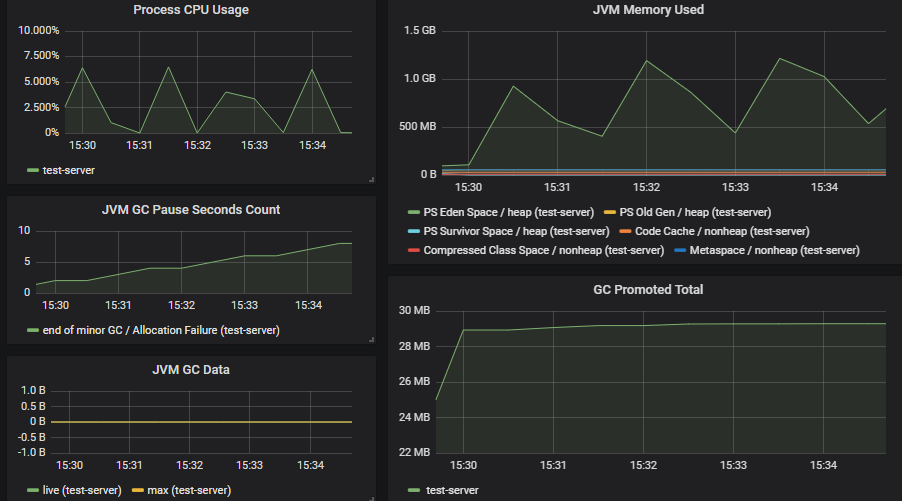Viewport: 902px width, 501px height.
Task: Click the Compressed Class Space red color swatch
Action: coord(414,250)
